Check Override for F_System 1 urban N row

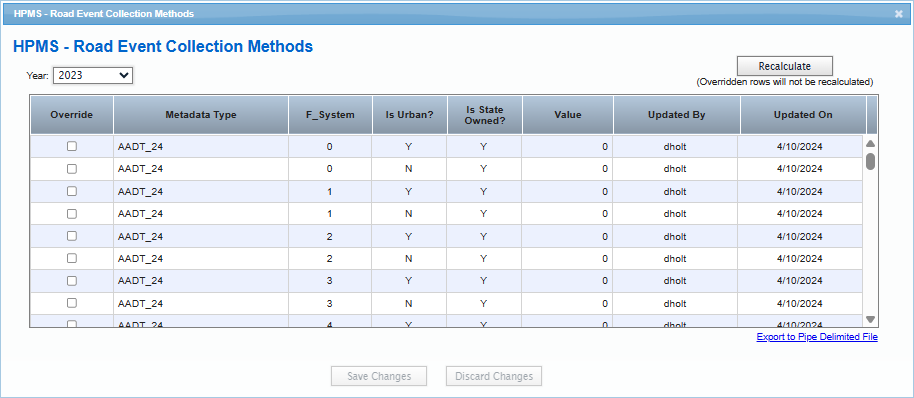72,214
